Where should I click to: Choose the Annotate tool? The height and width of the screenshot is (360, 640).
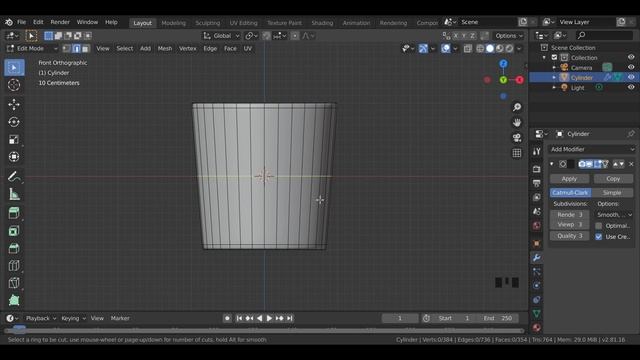pos(14,177)
